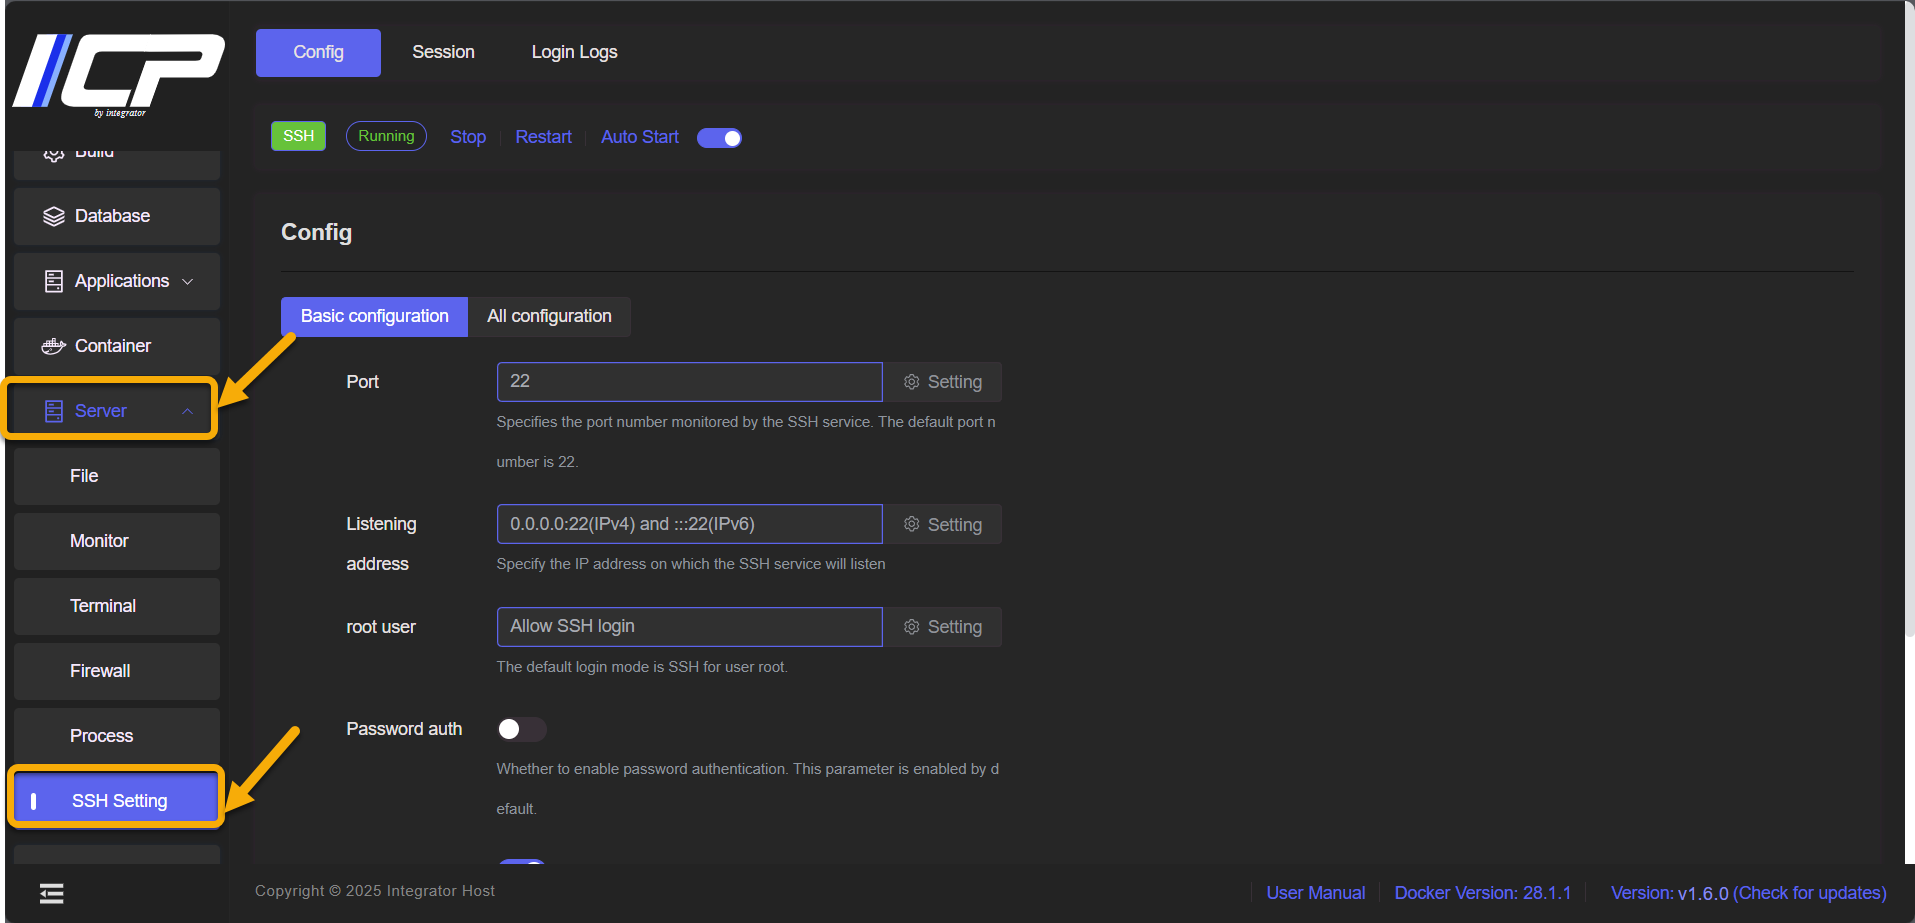1915x923 pixels.
Task: Toggle the Auto Start switch
Action: pos(720,138)
